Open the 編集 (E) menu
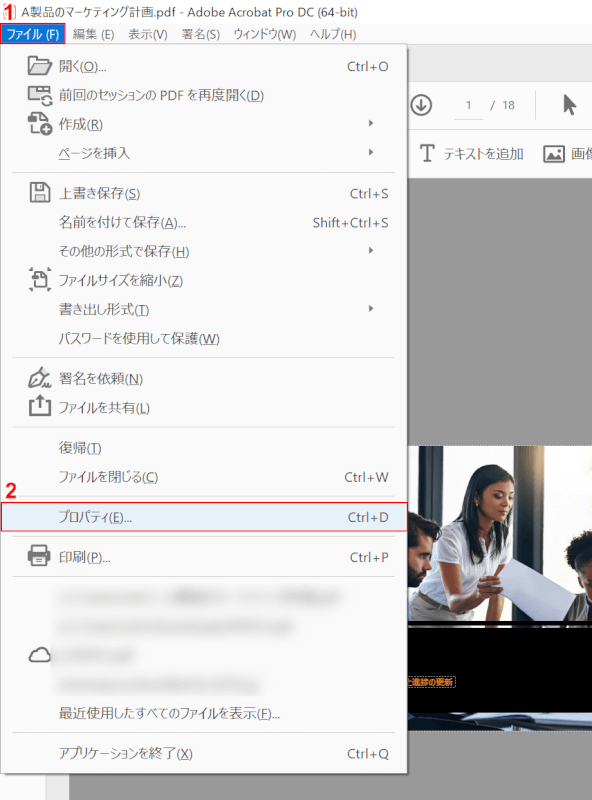Screen dimensions: 592x800 (93, 34)
